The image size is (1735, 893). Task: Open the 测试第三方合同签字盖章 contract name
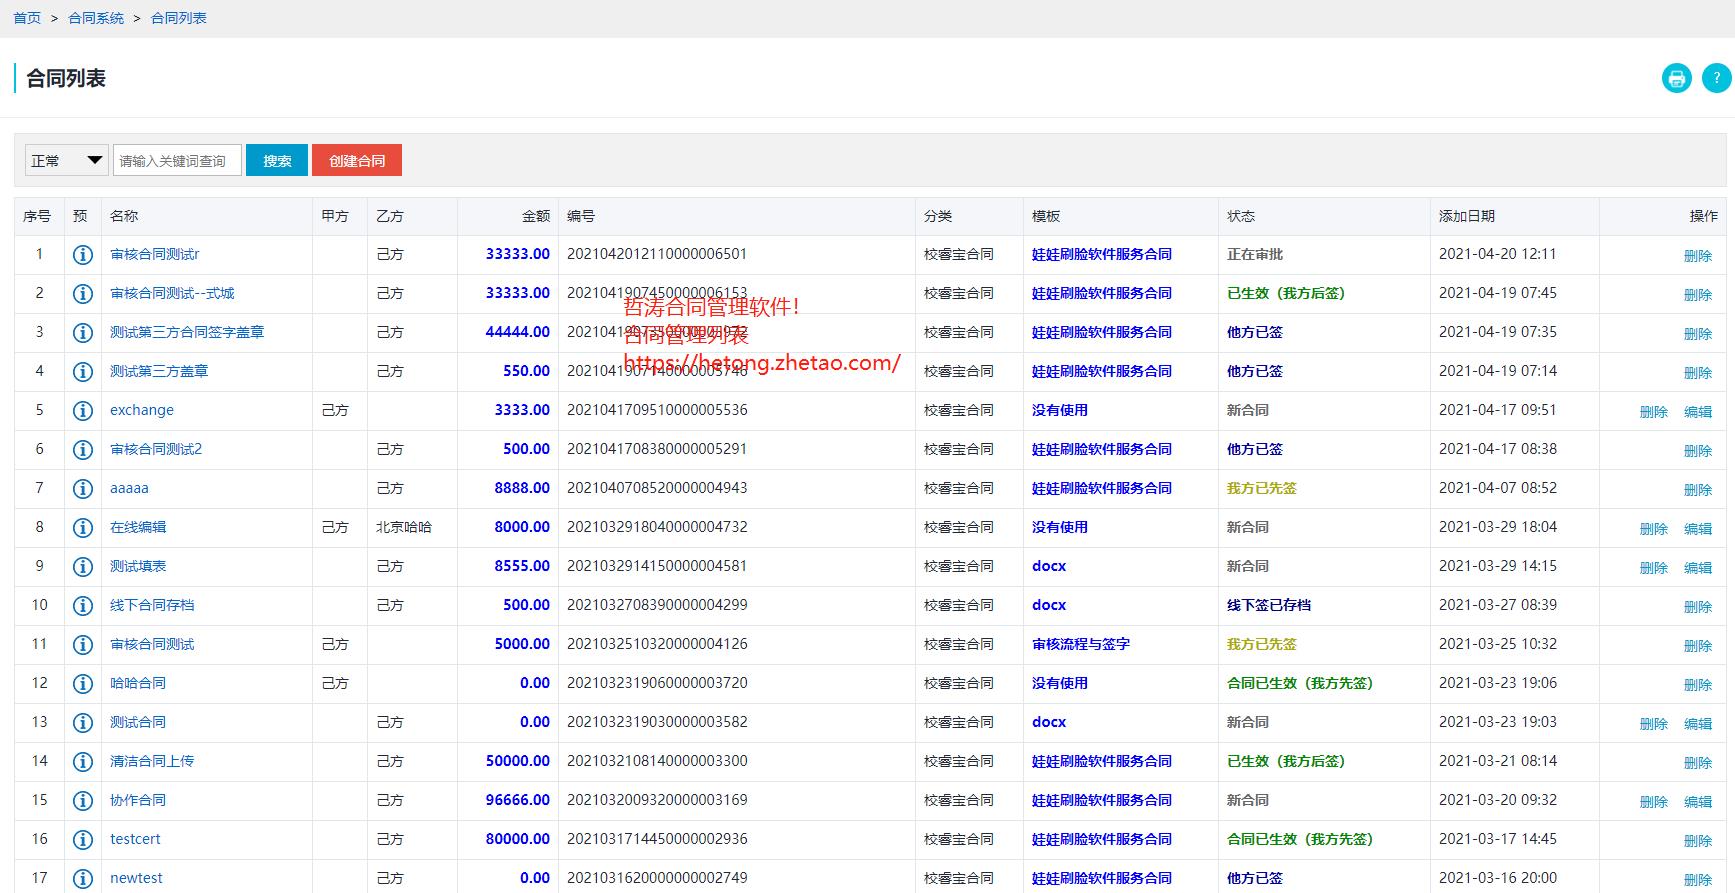click(187, 332)
